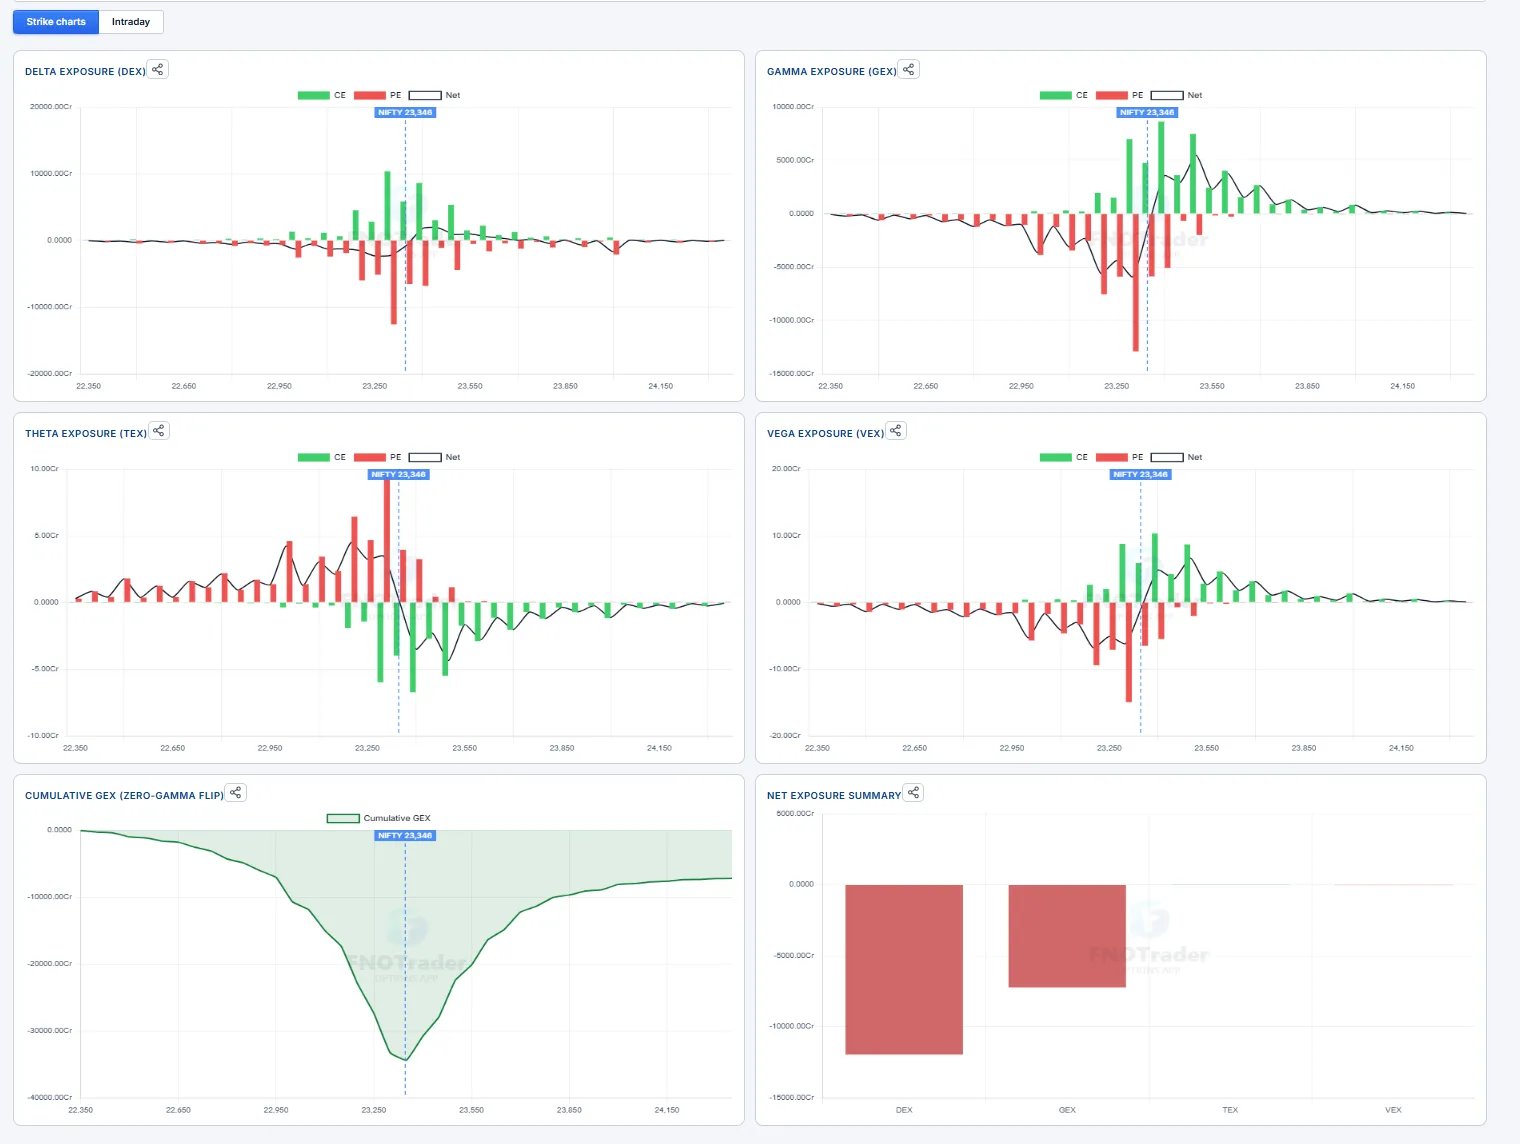Click NIFTY 23,346 marker in Cumulative GEX chart
1520x1144 pixels.
click(405, 835)
